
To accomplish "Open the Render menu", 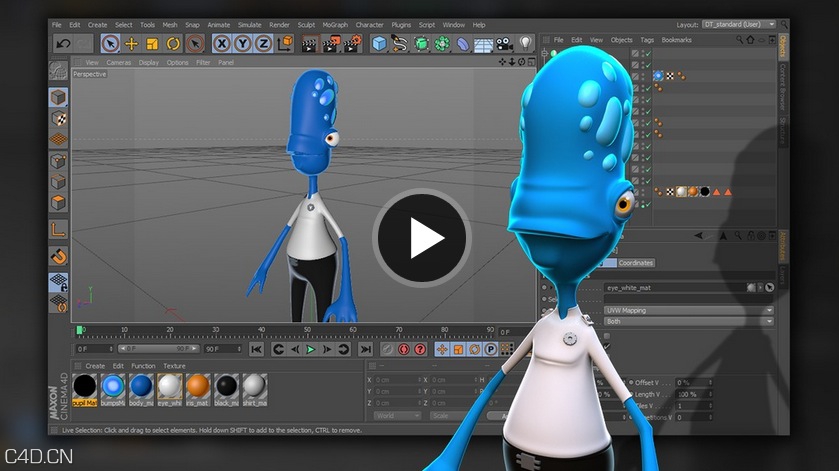I will tap(279, 25).
